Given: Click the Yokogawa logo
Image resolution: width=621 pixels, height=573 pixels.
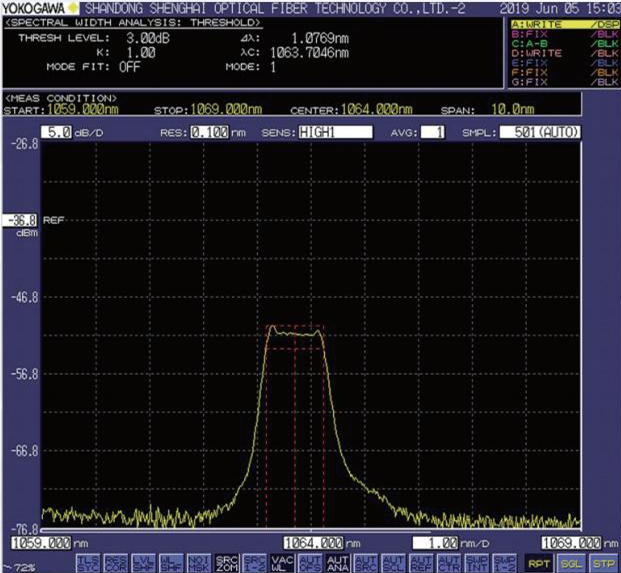Looking at the screenshot, I should pos(40,8).
